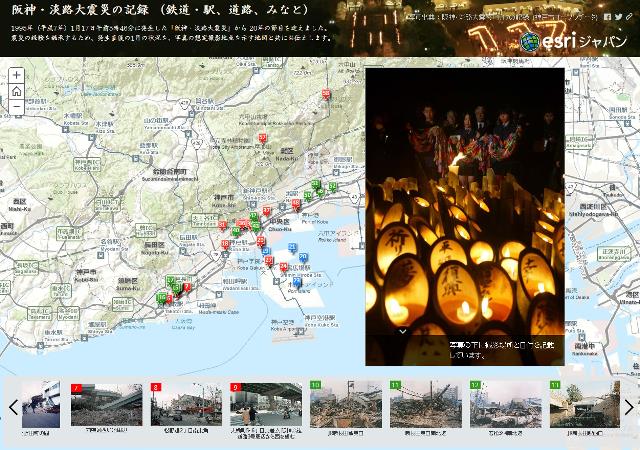Select red map marker 25

click(260, 241)
